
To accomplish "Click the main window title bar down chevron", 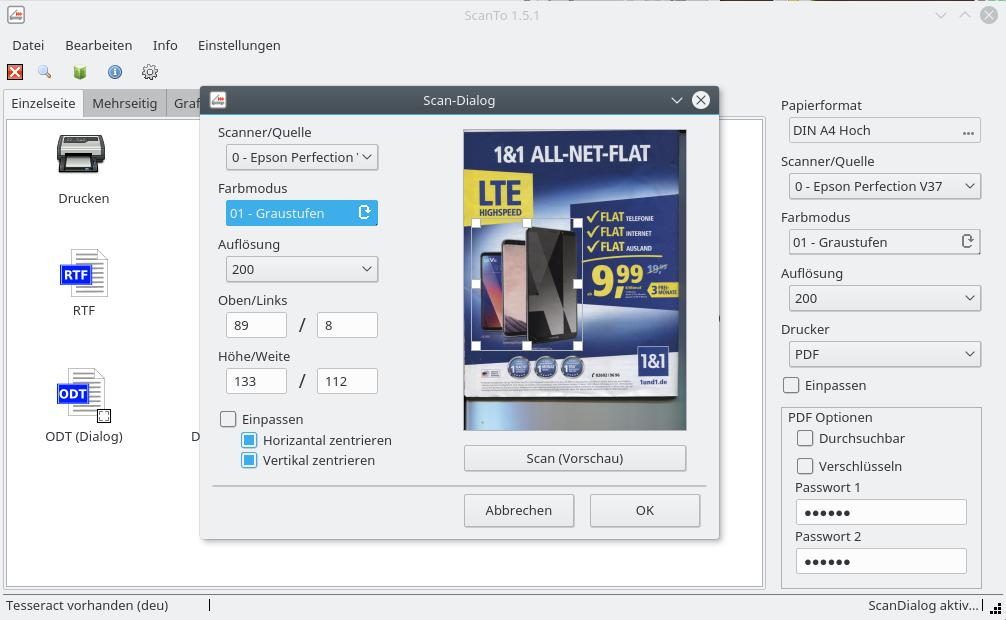I will tap(941, 15).
